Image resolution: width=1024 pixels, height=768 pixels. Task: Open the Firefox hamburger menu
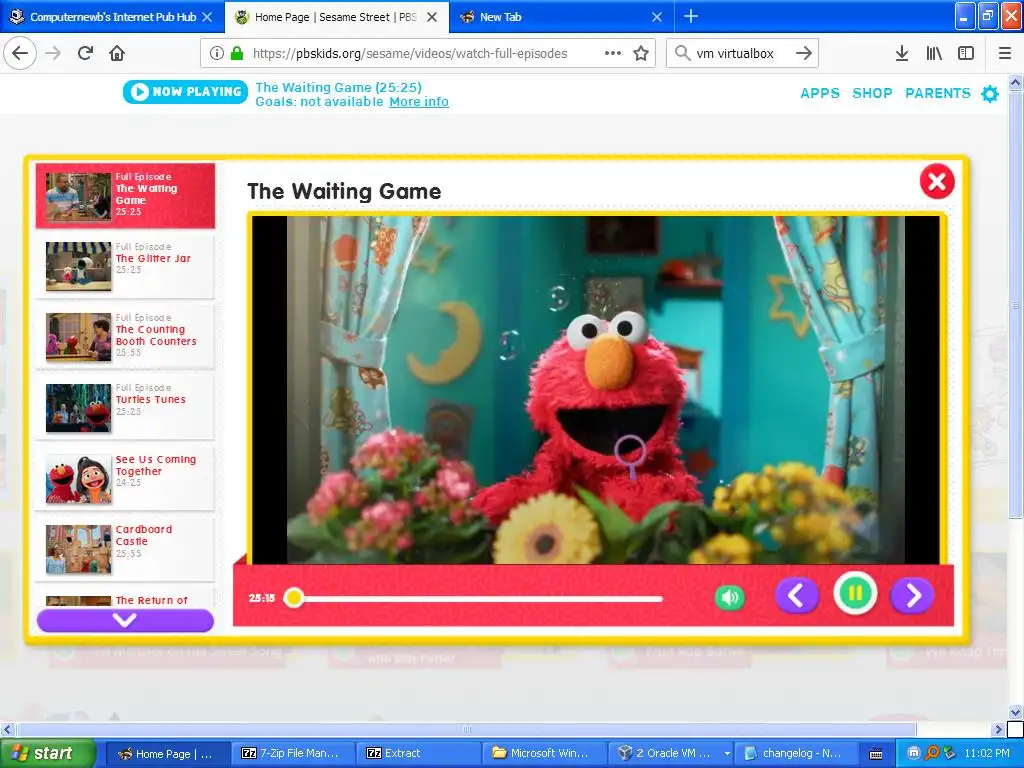1005,54
